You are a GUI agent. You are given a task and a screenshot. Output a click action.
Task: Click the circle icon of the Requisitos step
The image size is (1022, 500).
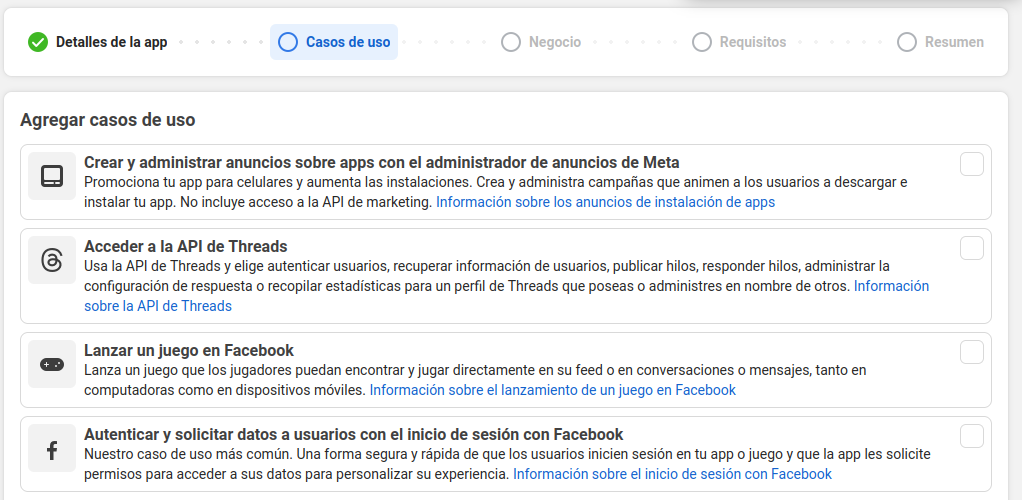click(x=702, y=42)
